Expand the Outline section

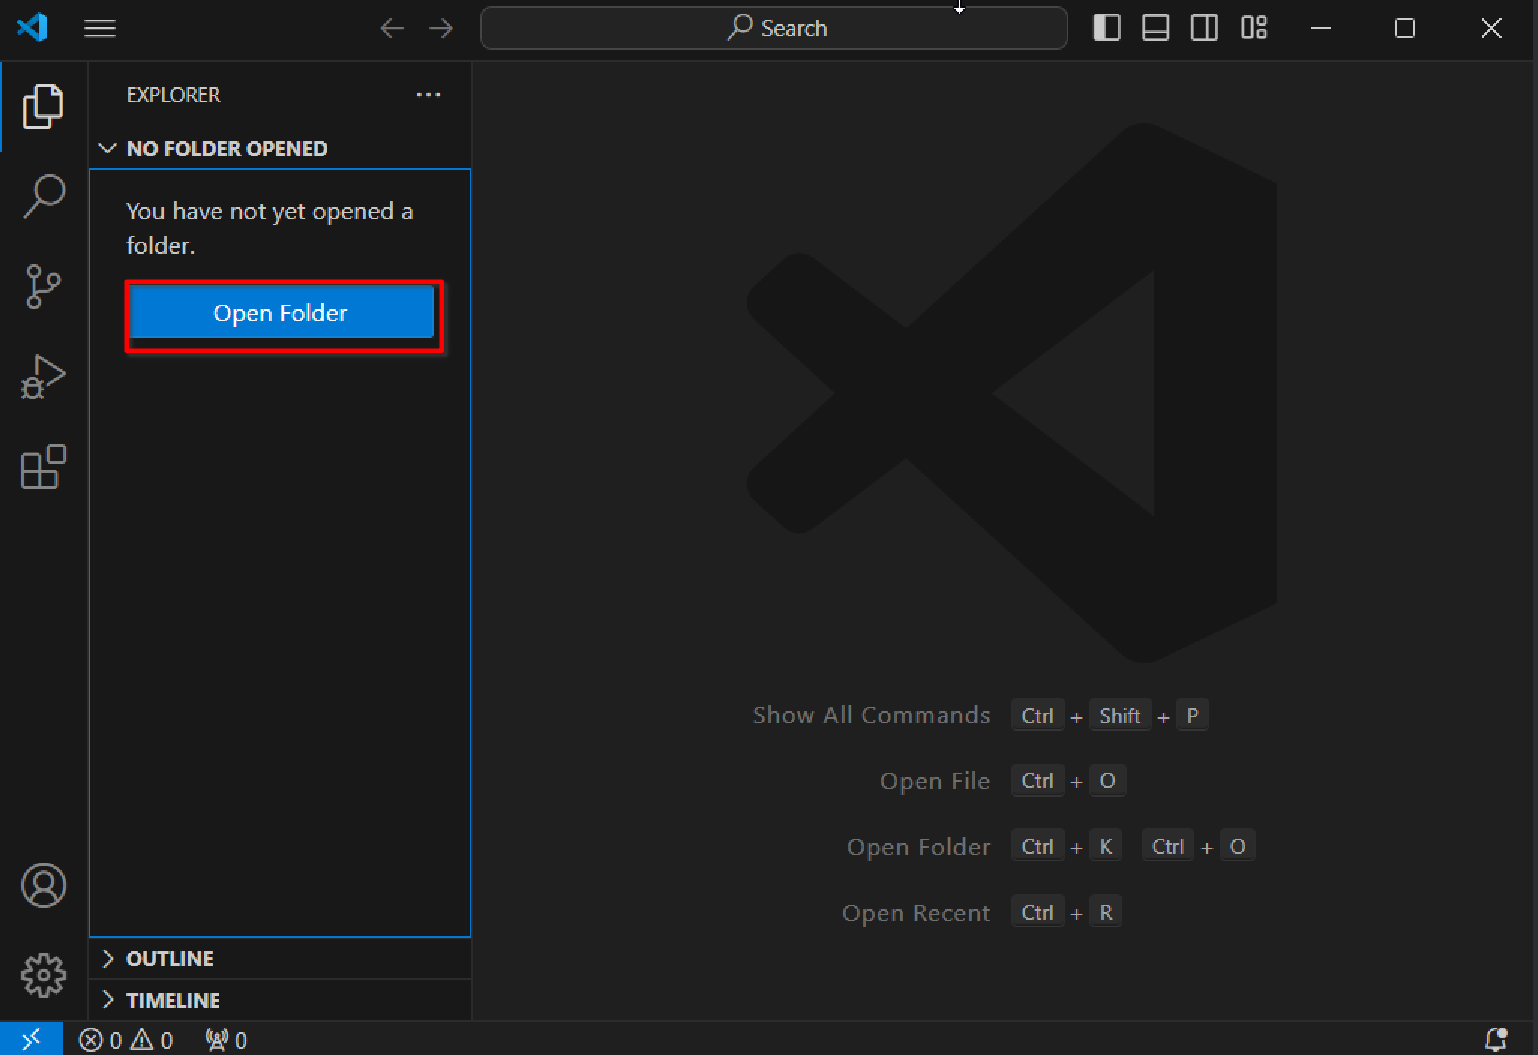tap(170, 959)
